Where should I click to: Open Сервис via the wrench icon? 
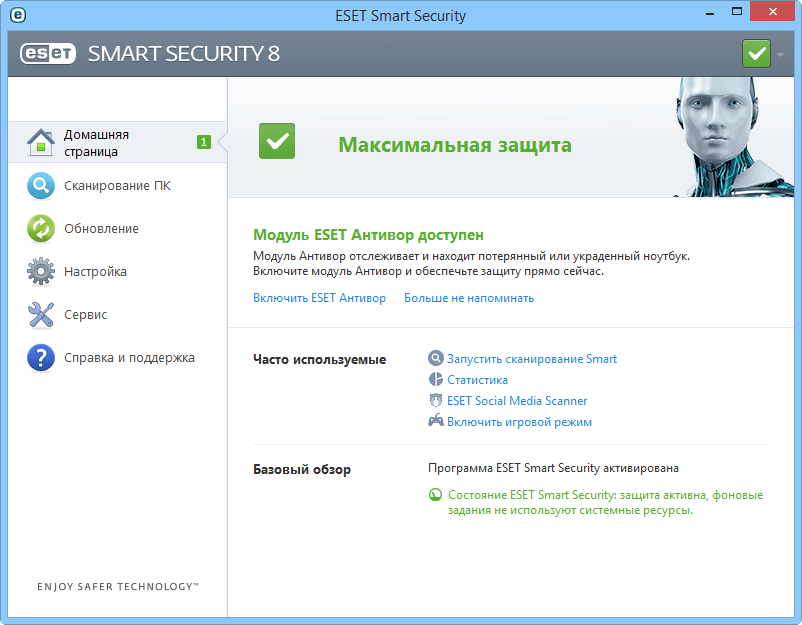point(40,314)
